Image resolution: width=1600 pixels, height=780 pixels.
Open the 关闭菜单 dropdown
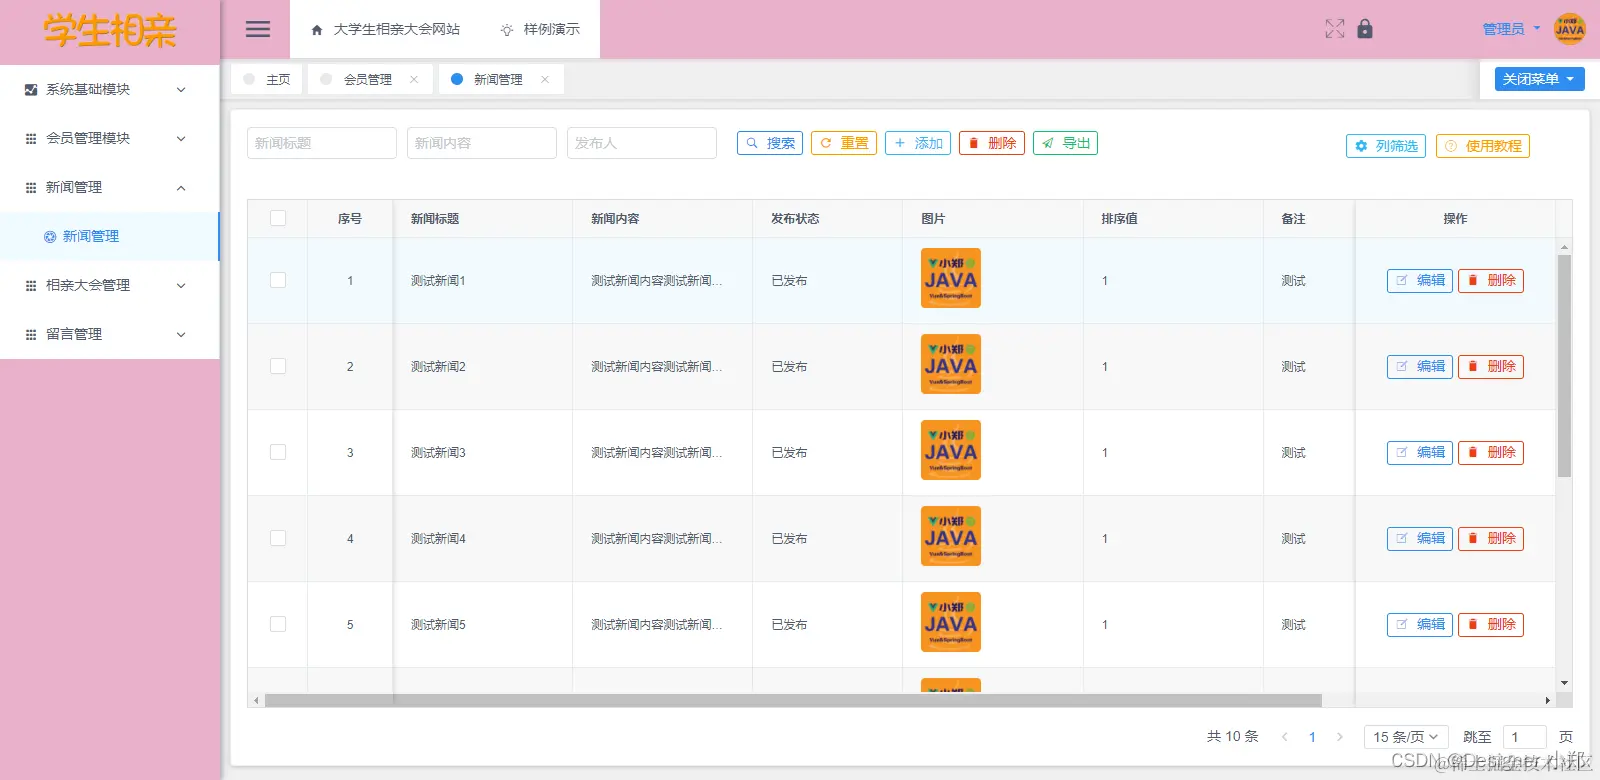point(1539,79)
